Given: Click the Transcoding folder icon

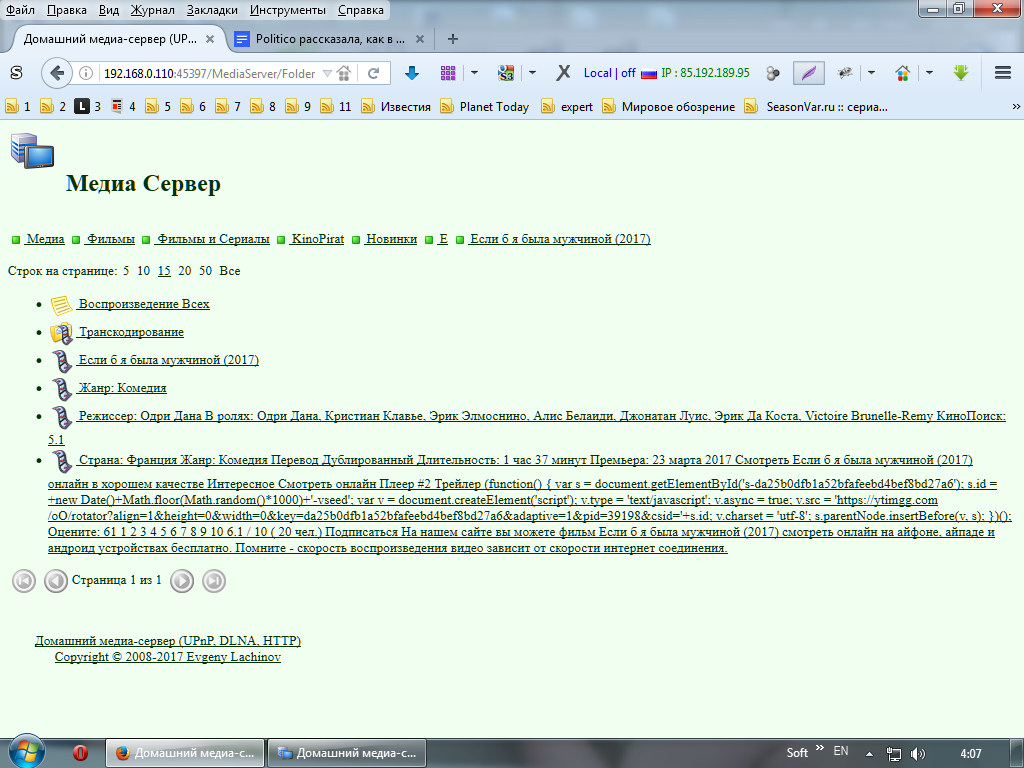Looking at the screenshot, I should (62, 333).
